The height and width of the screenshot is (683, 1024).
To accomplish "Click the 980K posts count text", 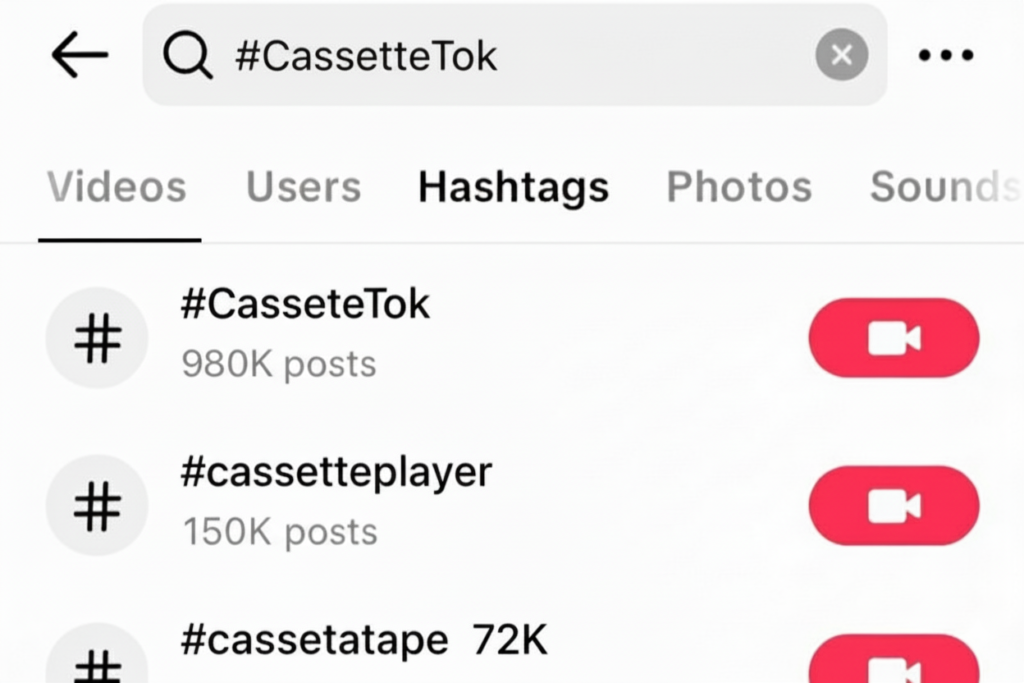I will pyautogui.click(x=279, y=365).
